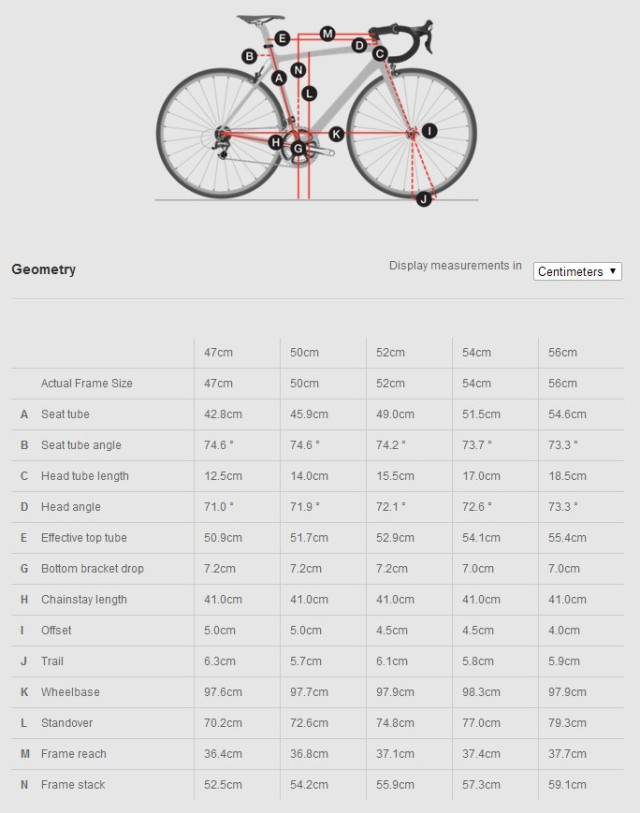Click the K marker on the diagram

(336, 133)
